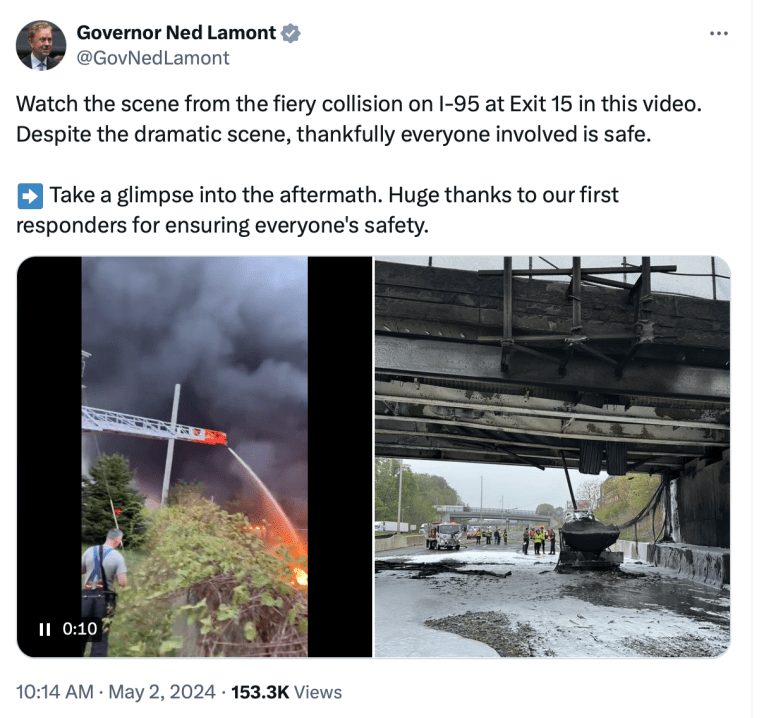Click the fire ladder video thumbnail

pyautogui.click(x=194, y=457)
